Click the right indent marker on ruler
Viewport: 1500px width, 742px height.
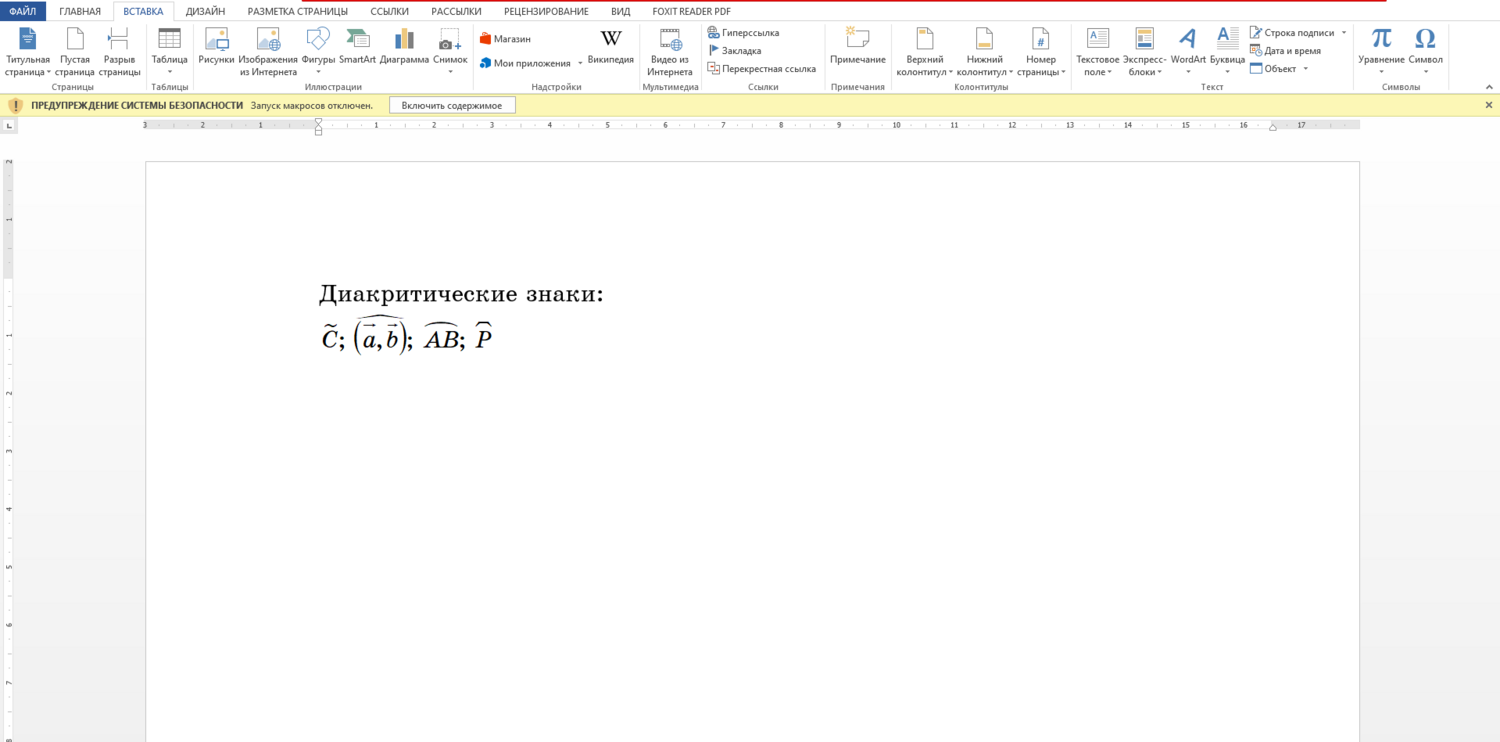1272,128
